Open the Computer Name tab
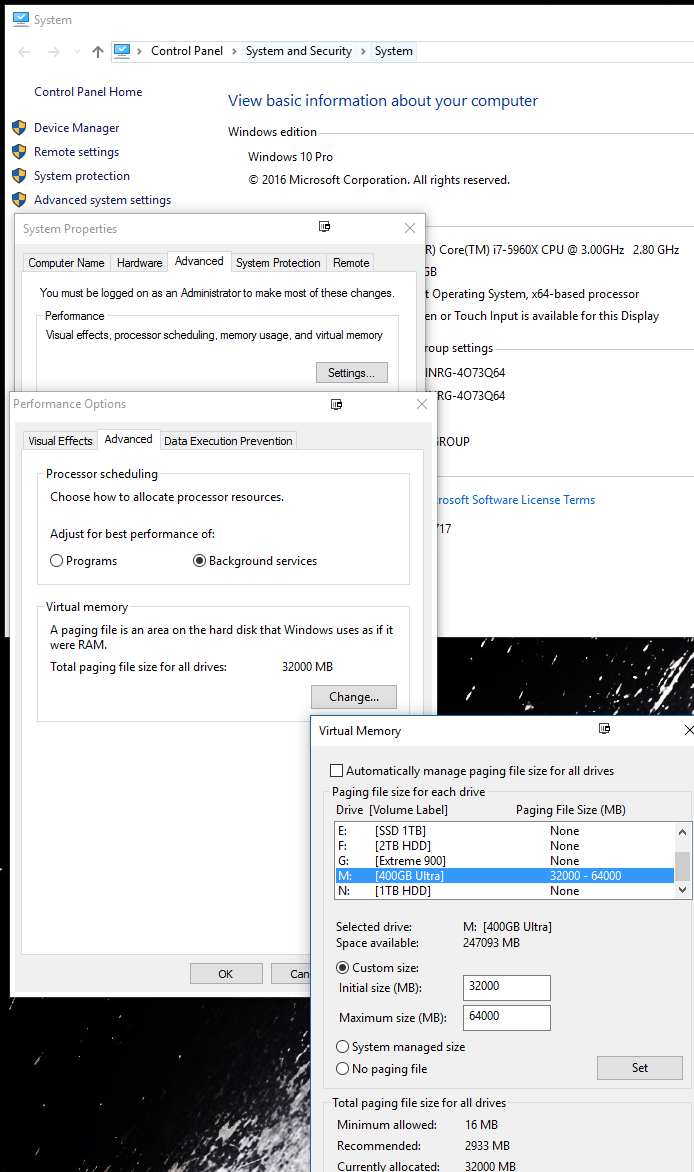Image resolution: width=694 pixels, height=1172 pixels. click(x=66, y=263)
